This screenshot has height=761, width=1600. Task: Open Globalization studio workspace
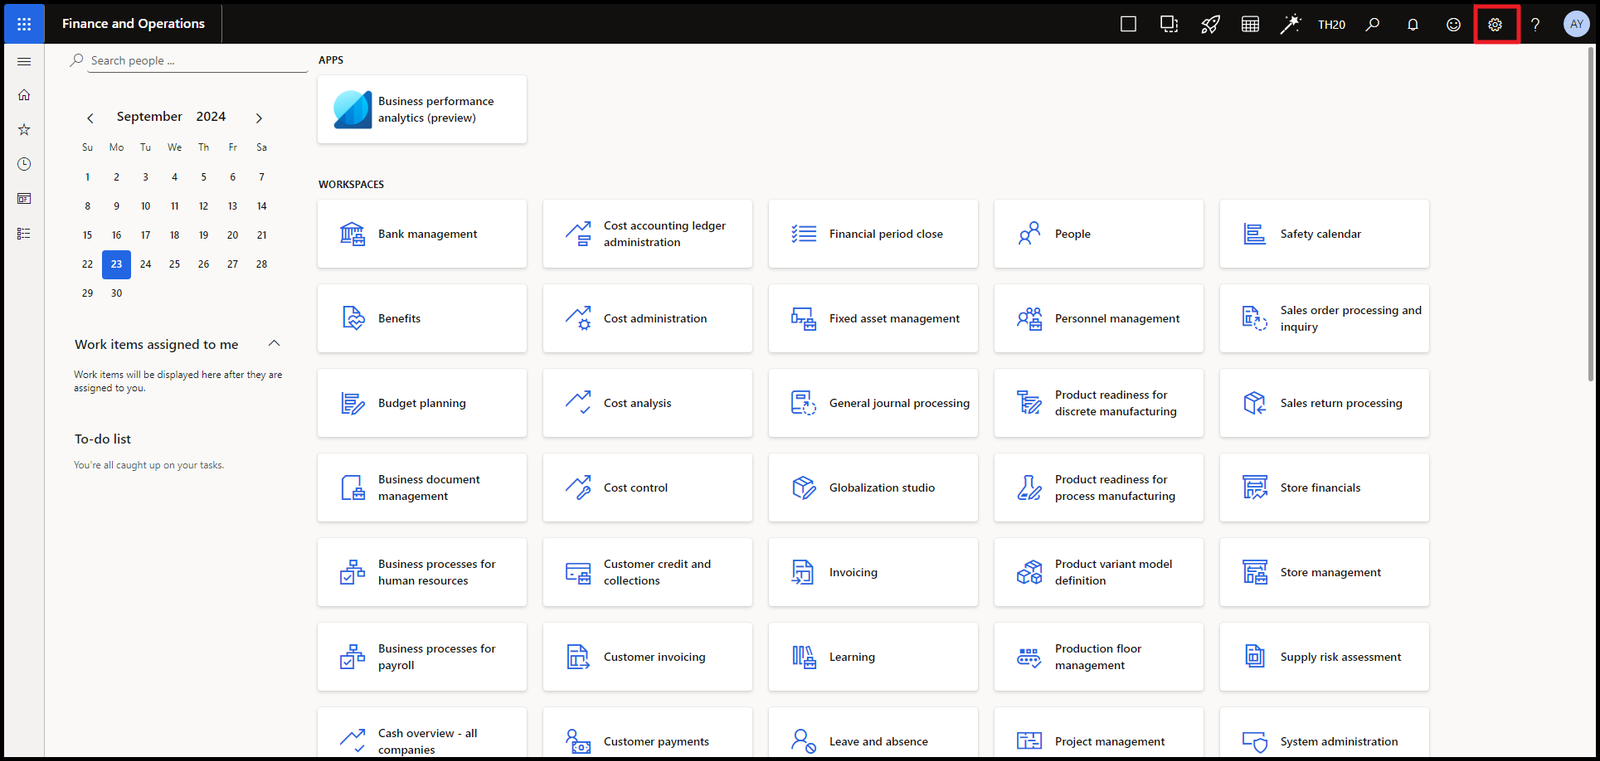tap(873, 488)
